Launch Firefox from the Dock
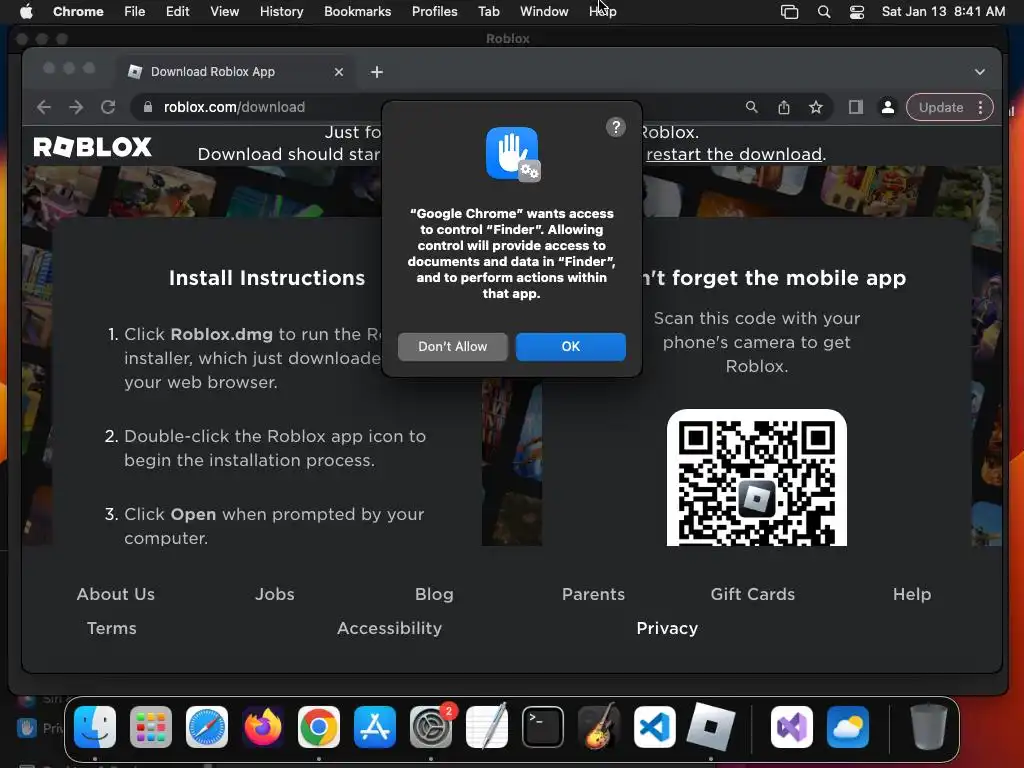The image size is (1024, 768). pos(263,727)
